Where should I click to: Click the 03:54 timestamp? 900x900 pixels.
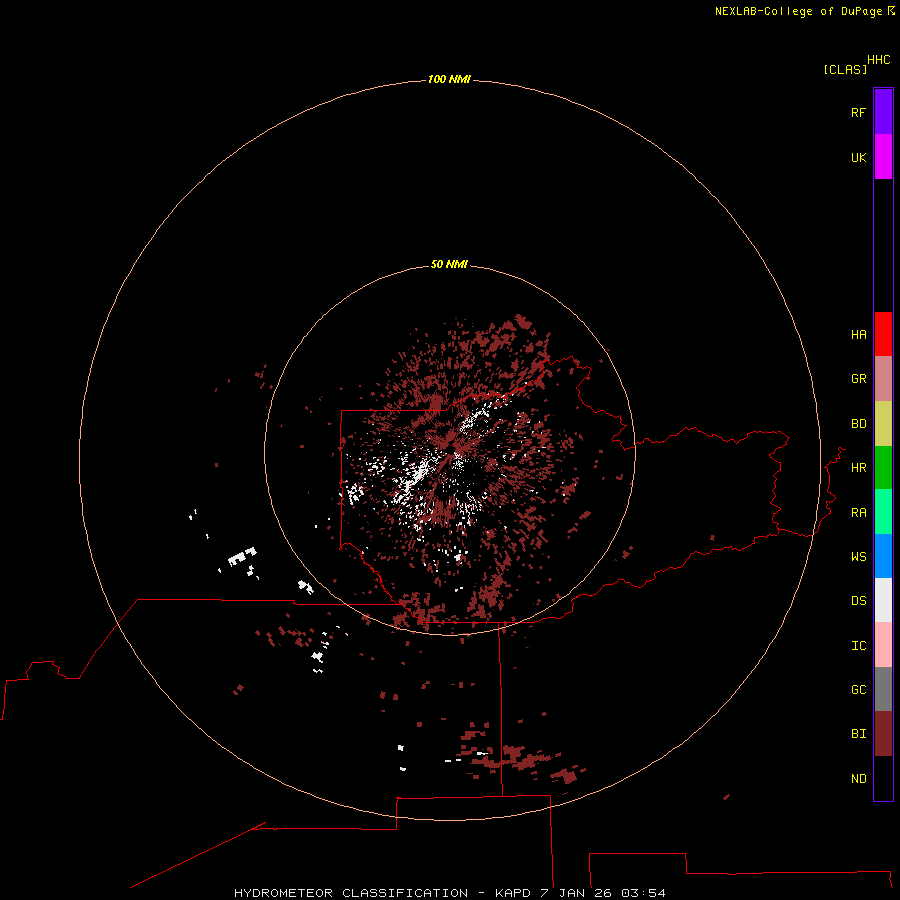(x=643, y=893)
